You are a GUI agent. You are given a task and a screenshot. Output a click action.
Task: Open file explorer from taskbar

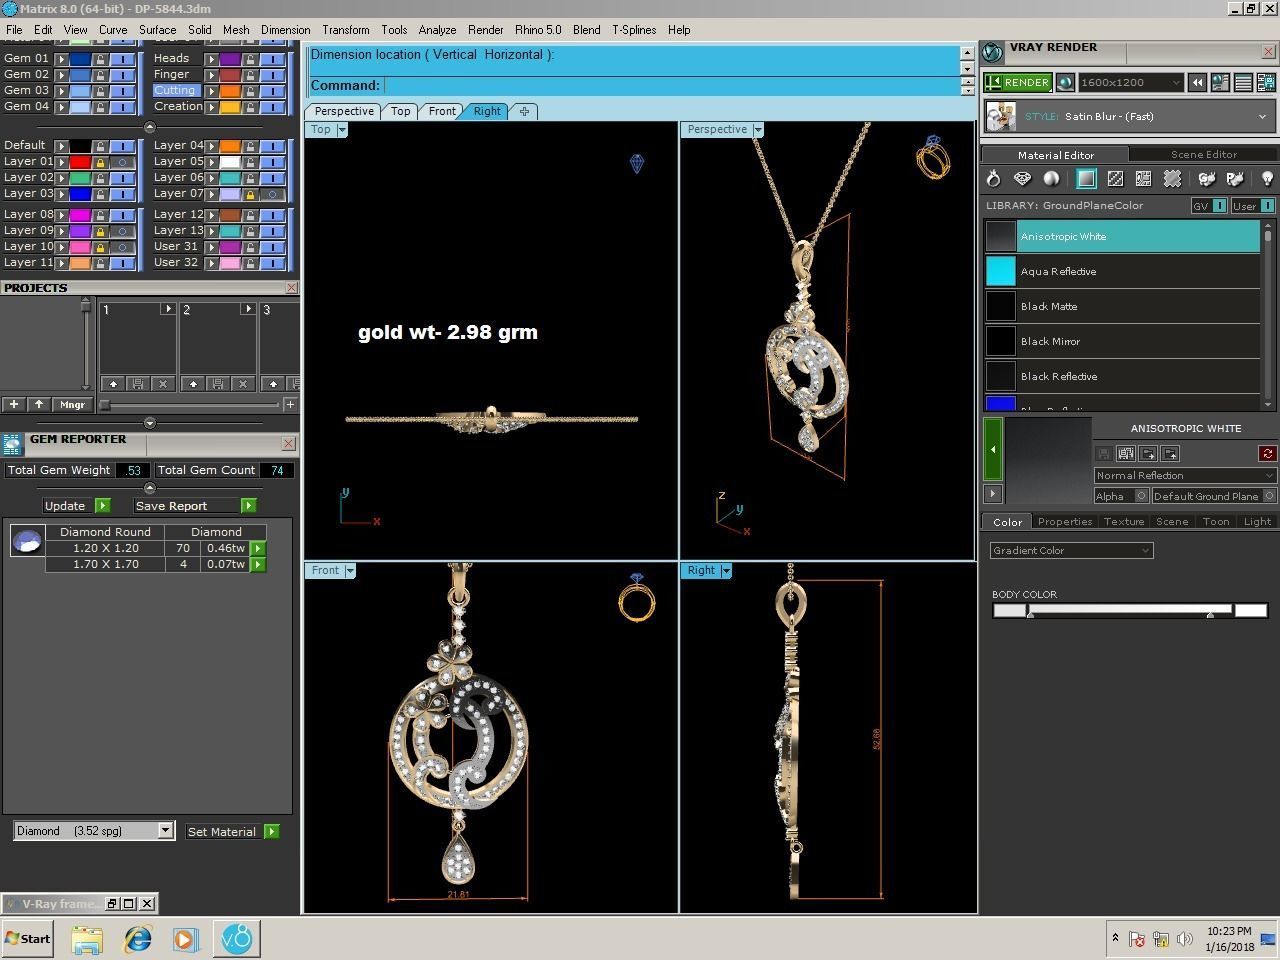tap(87, 939)
